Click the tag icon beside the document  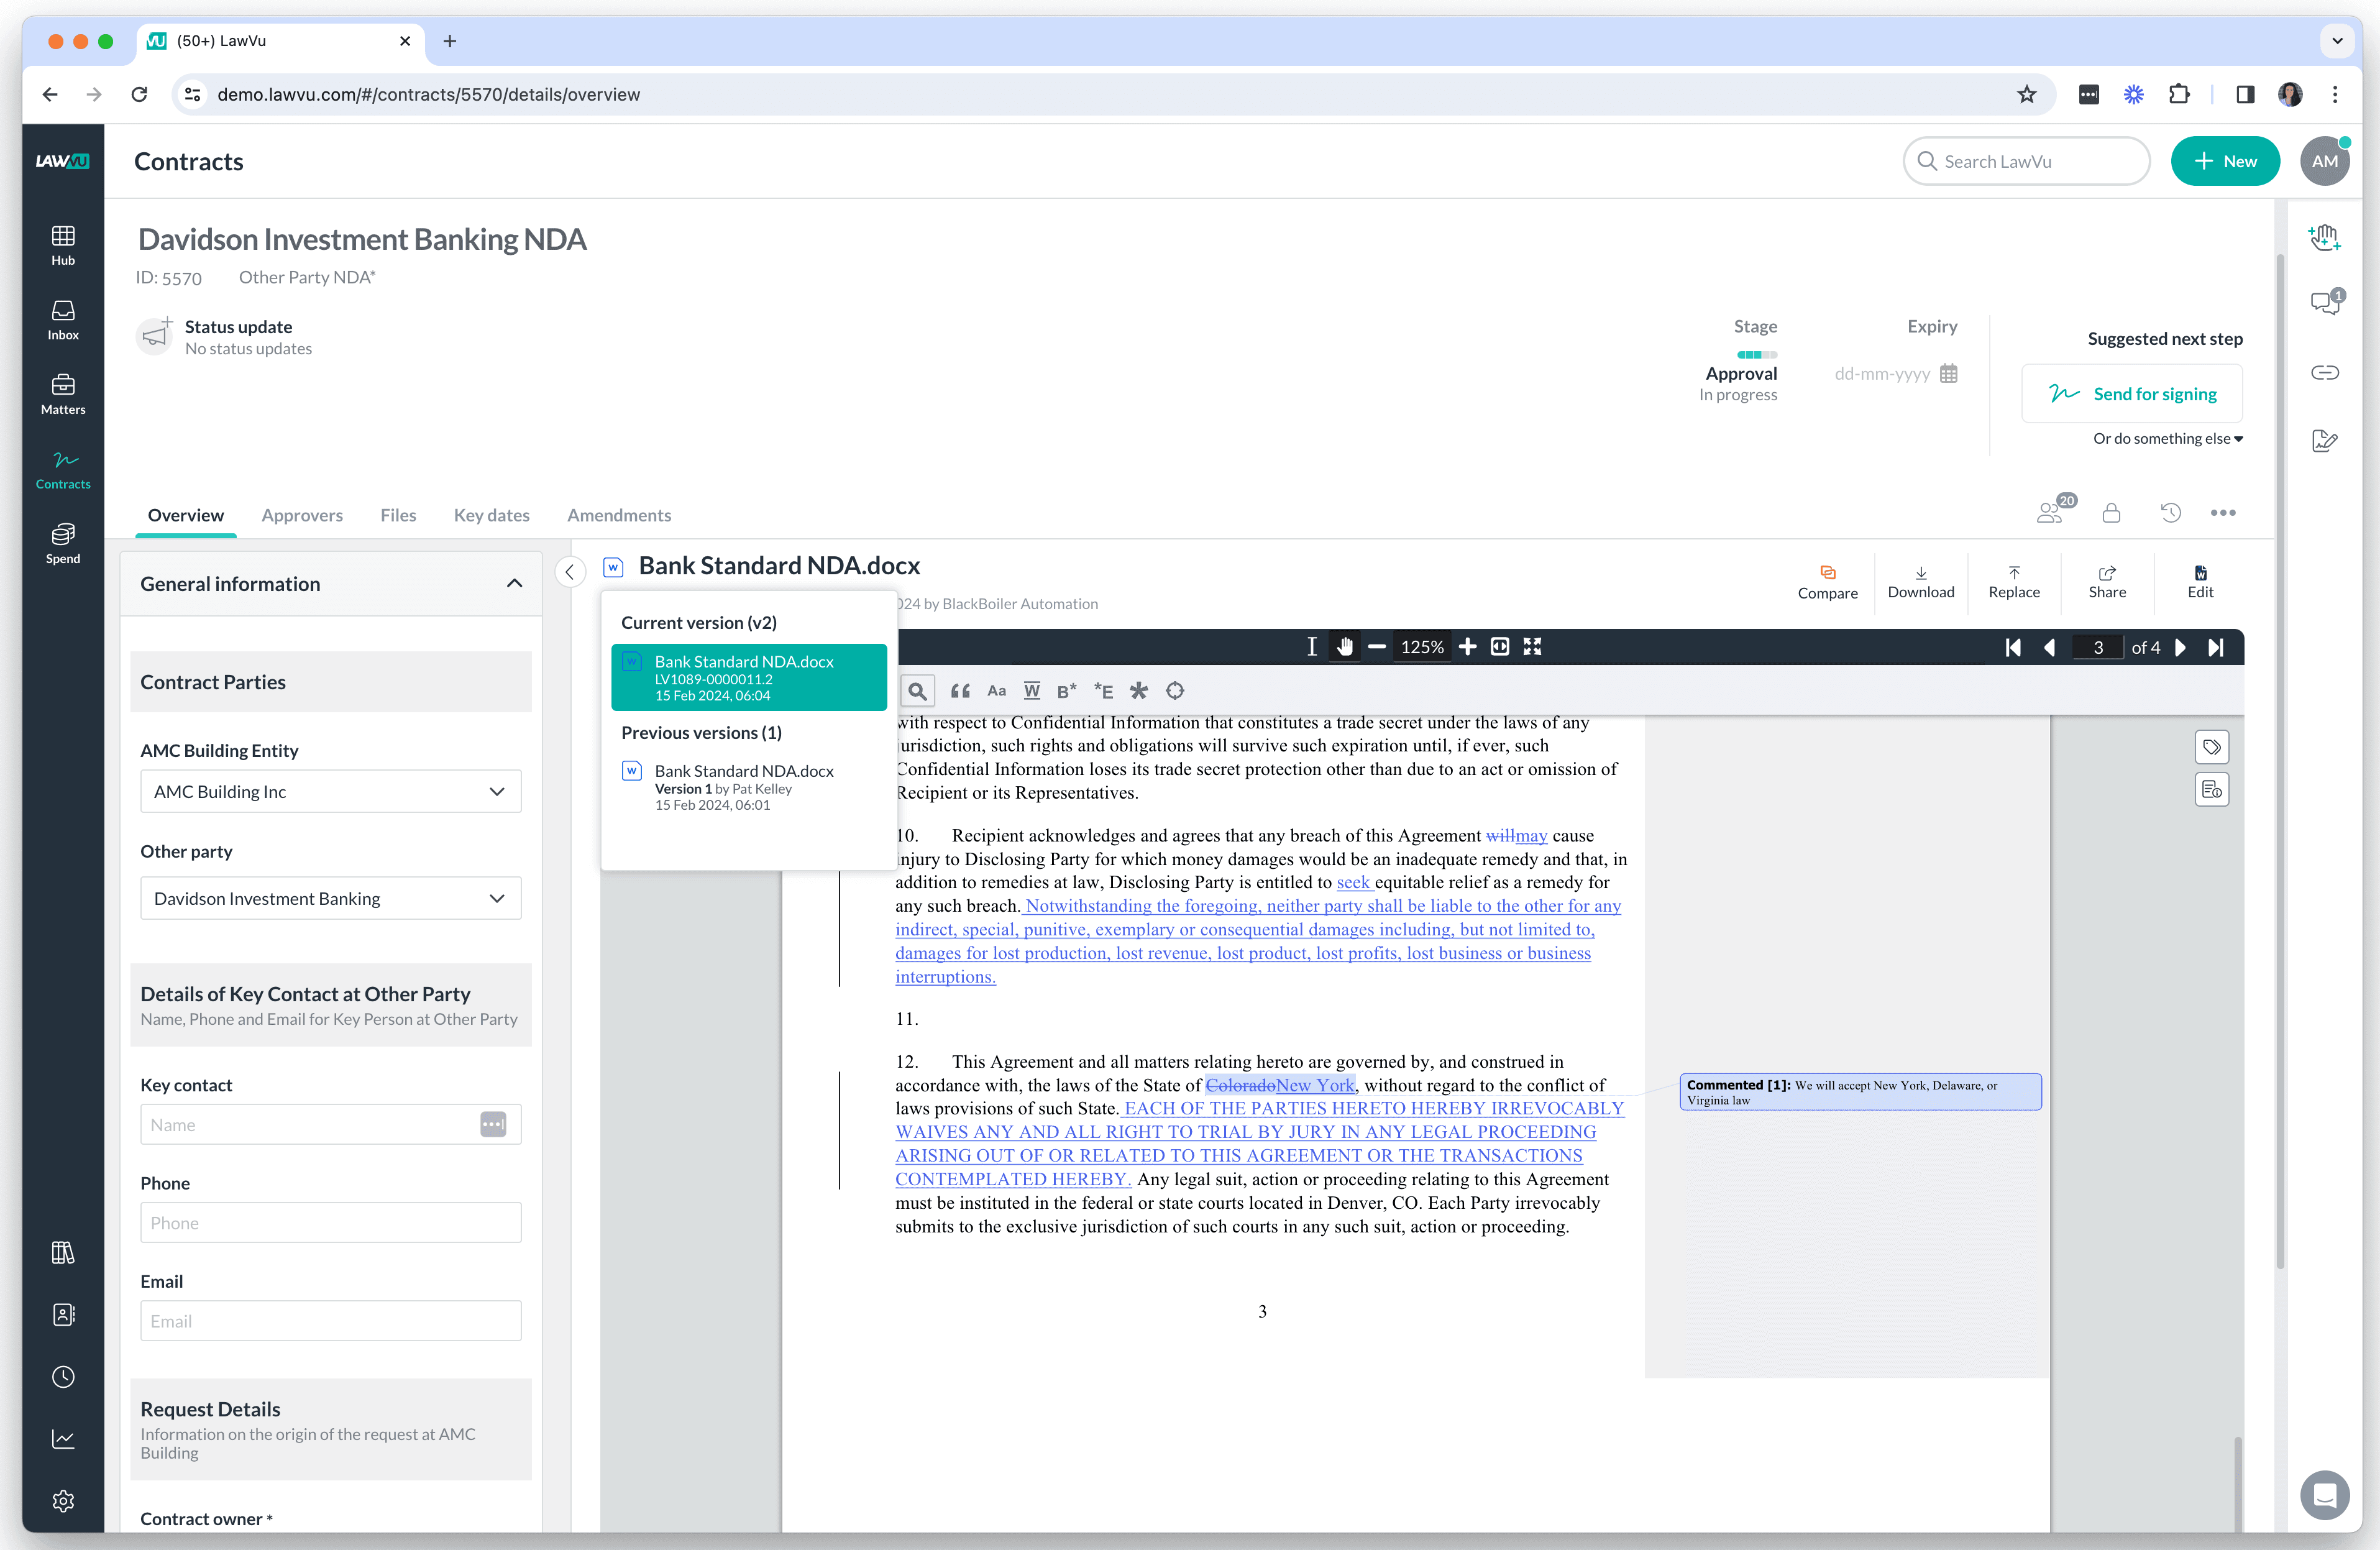click(2211, 747)
